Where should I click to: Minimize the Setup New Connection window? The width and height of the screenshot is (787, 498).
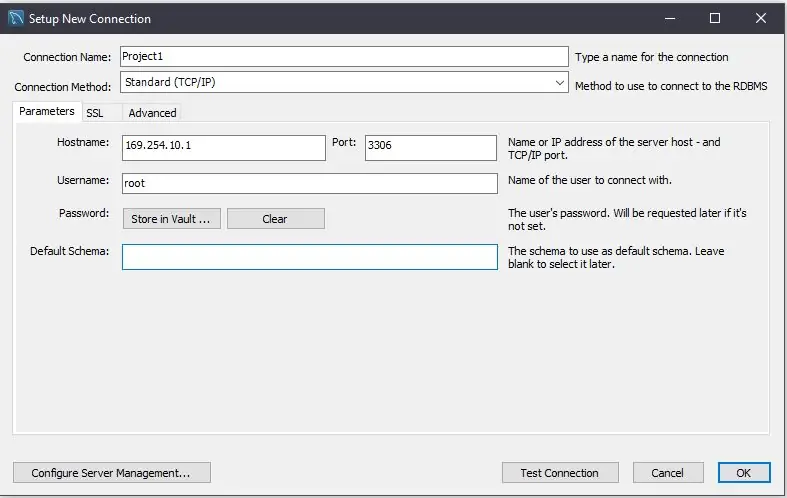click(x=670, y=19)
